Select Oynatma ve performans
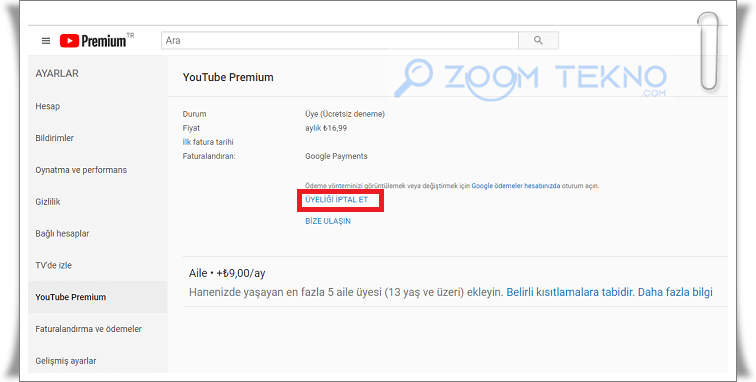Screen dimensions: 756x382 81,170
